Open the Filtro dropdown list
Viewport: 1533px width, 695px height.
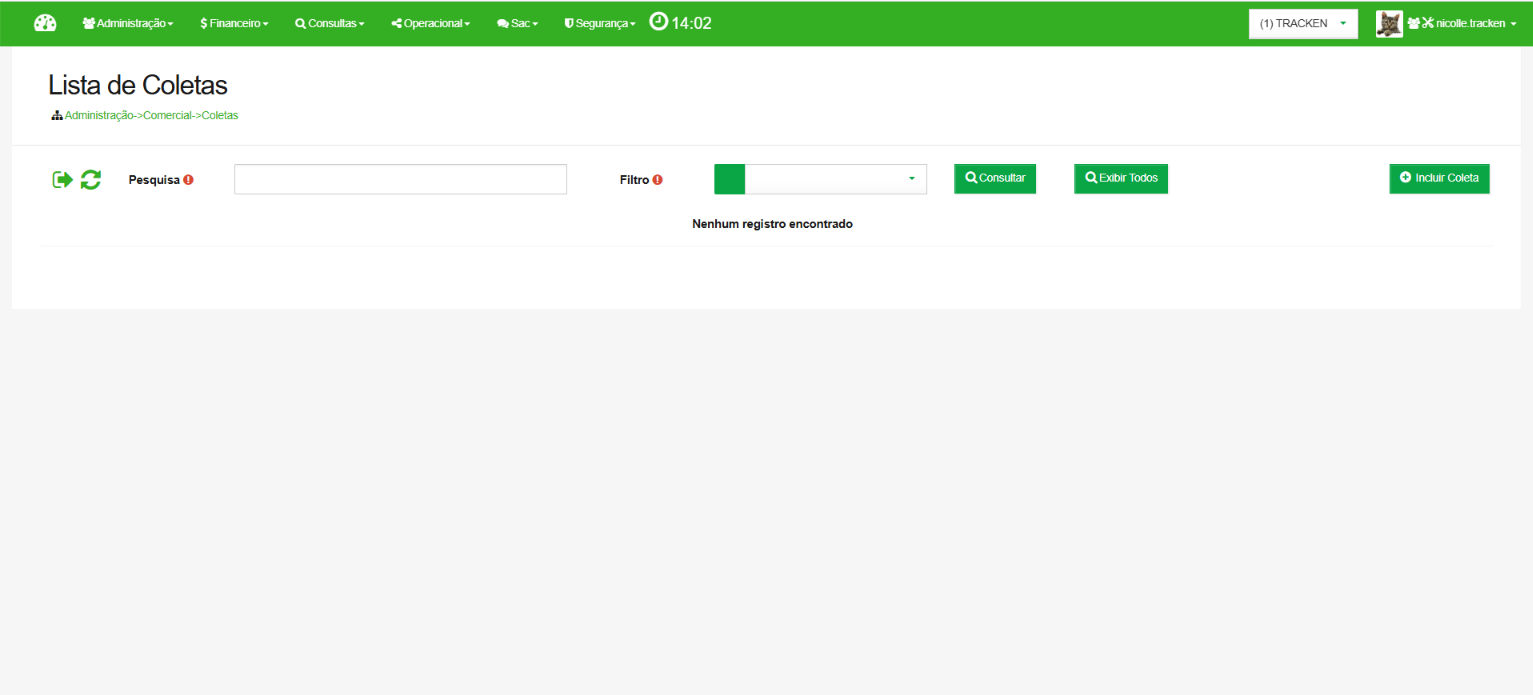[x=820, y=179]
